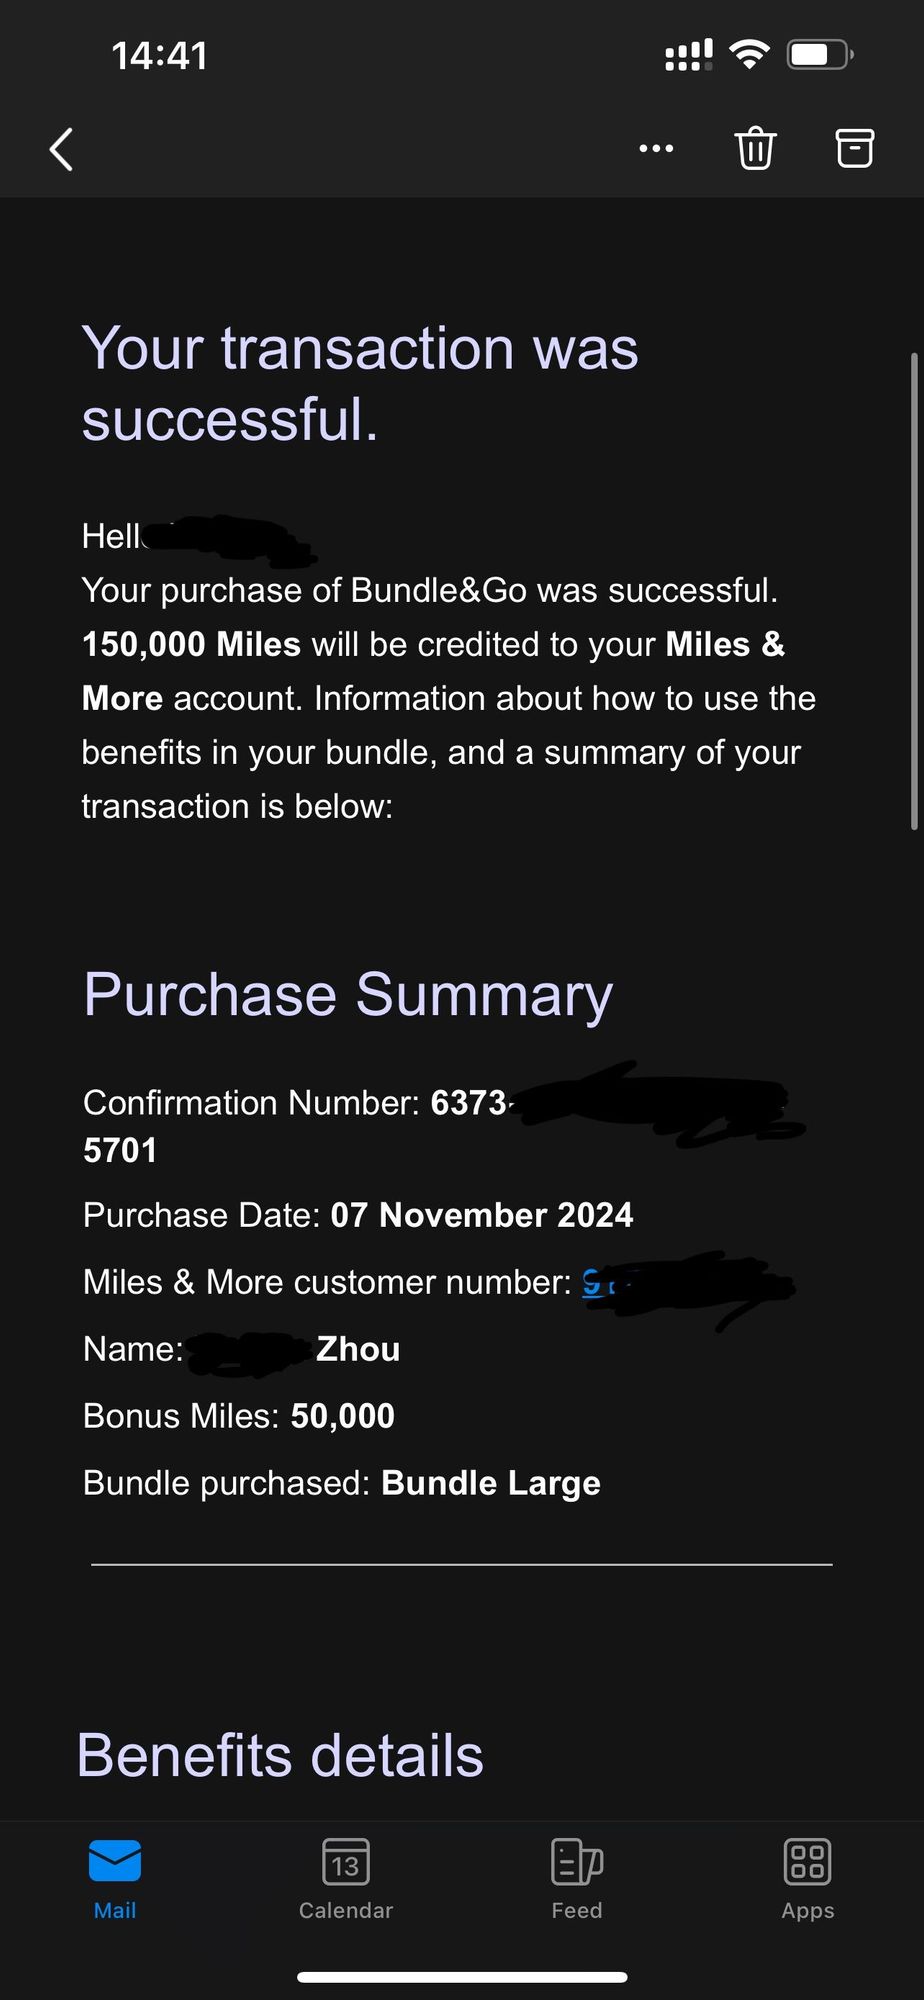The image size is (924, 2000).
Task: Tap the Benefits details heading
Action: (280, 1756)
